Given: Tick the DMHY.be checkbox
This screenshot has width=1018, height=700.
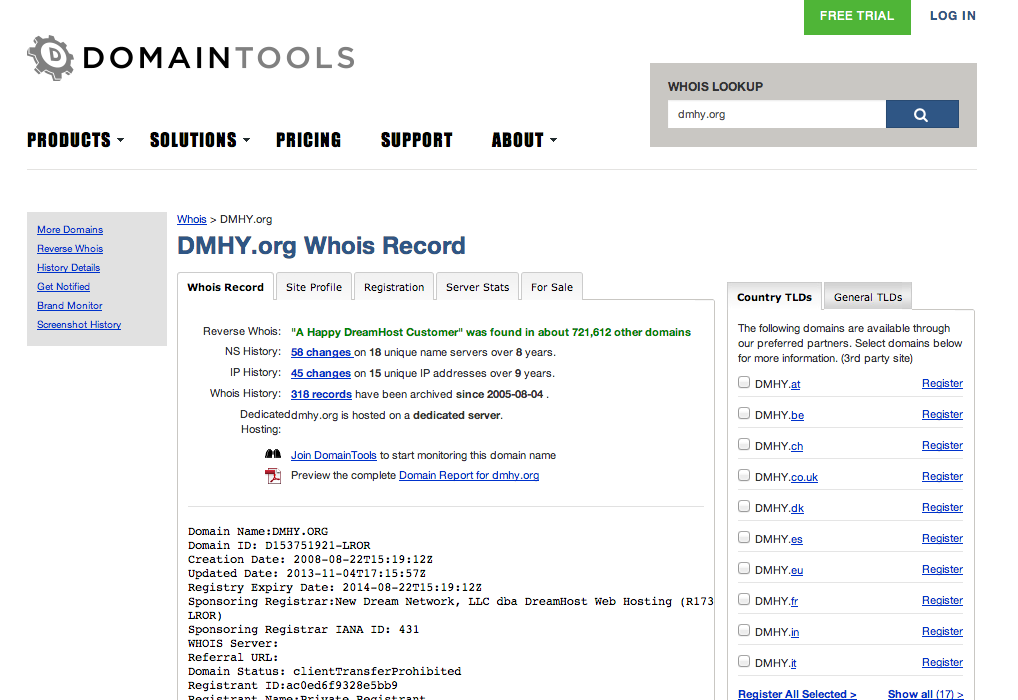Looking at the screenshot, I should 744,414.
